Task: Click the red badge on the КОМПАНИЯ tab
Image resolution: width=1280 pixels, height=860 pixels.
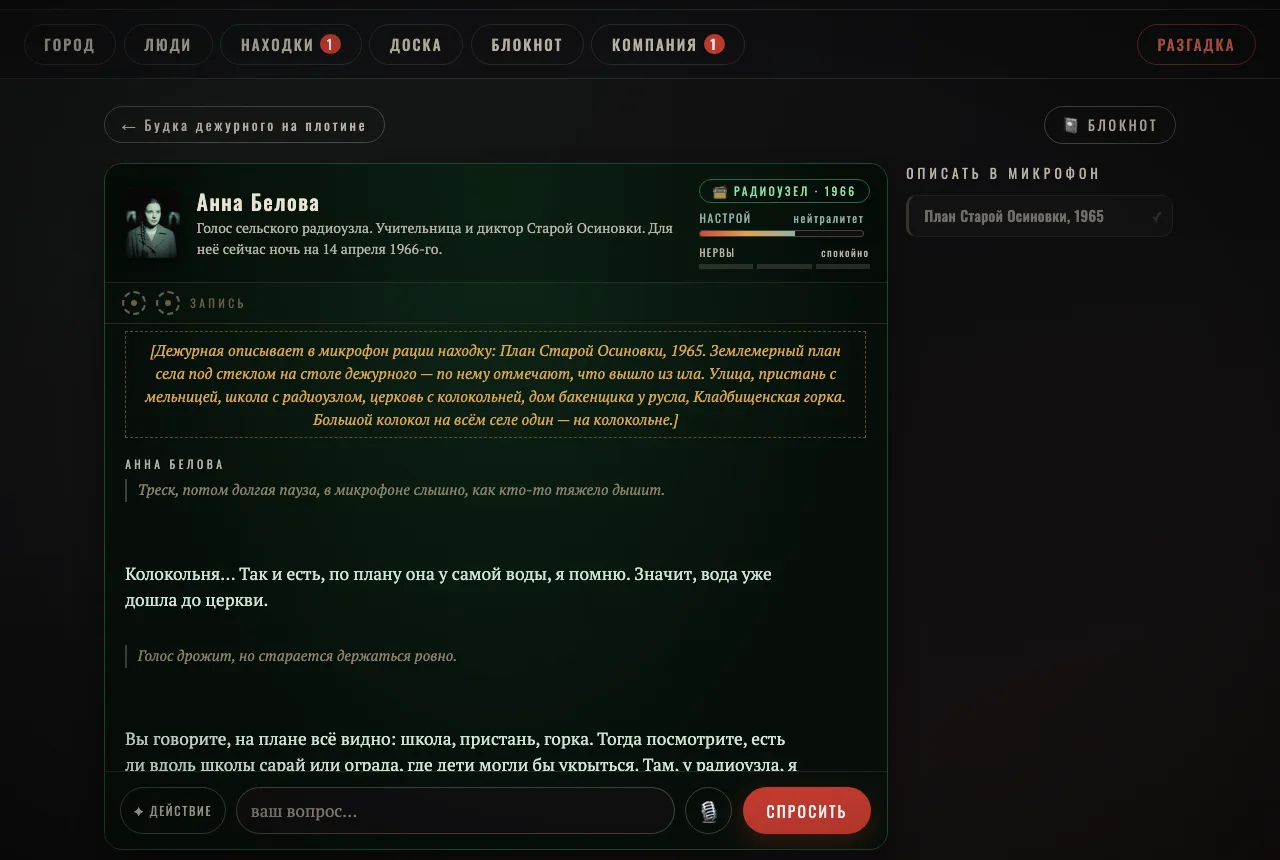Action: [714, 44]
